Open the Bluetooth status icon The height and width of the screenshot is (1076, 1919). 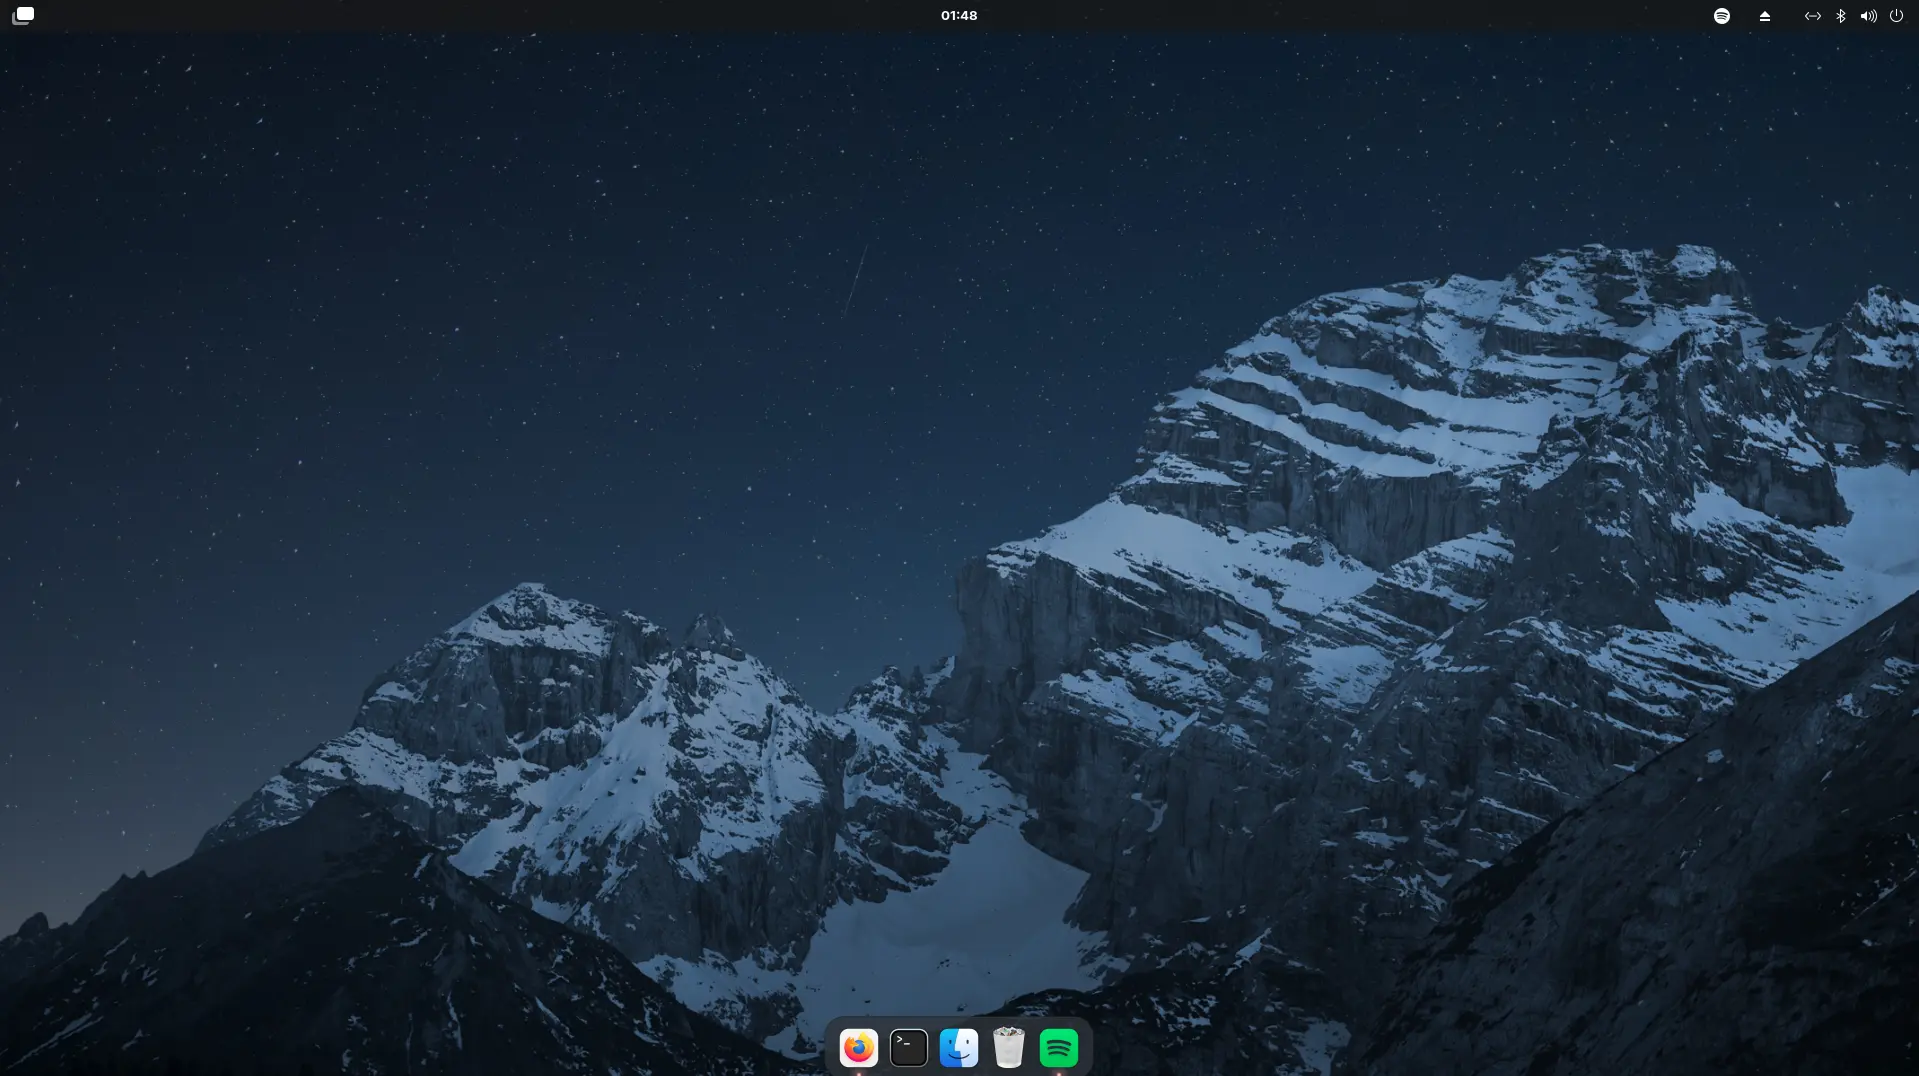(1840, 16)
